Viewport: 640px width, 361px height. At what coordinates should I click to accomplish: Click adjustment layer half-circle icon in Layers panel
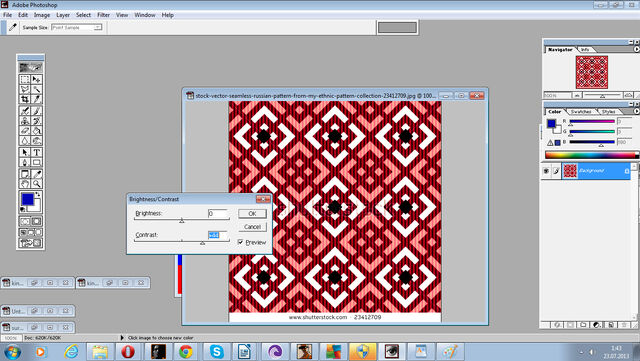pos(597,325)
